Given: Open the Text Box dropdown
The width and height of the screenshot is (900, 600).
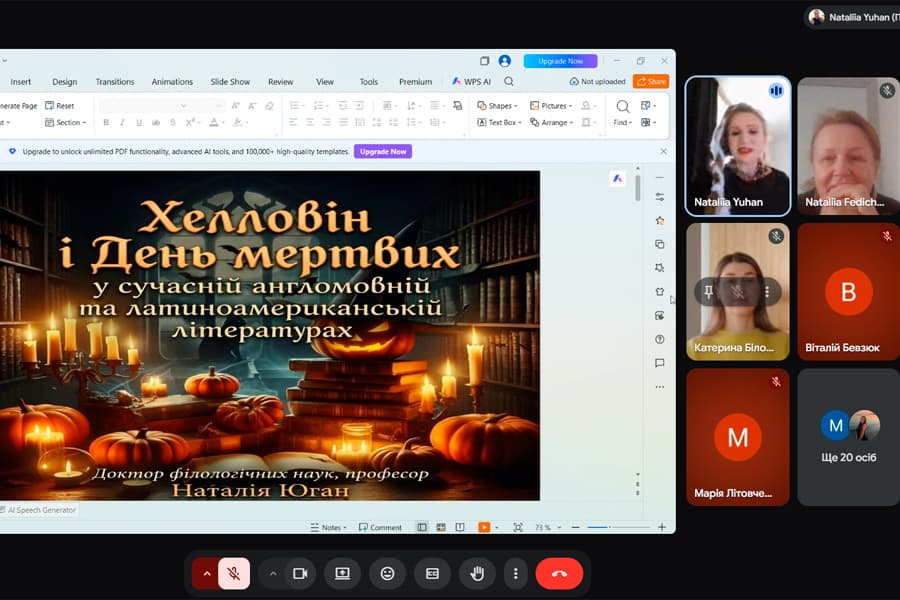Looking at the screenshot, I should (x=499, y=122).
